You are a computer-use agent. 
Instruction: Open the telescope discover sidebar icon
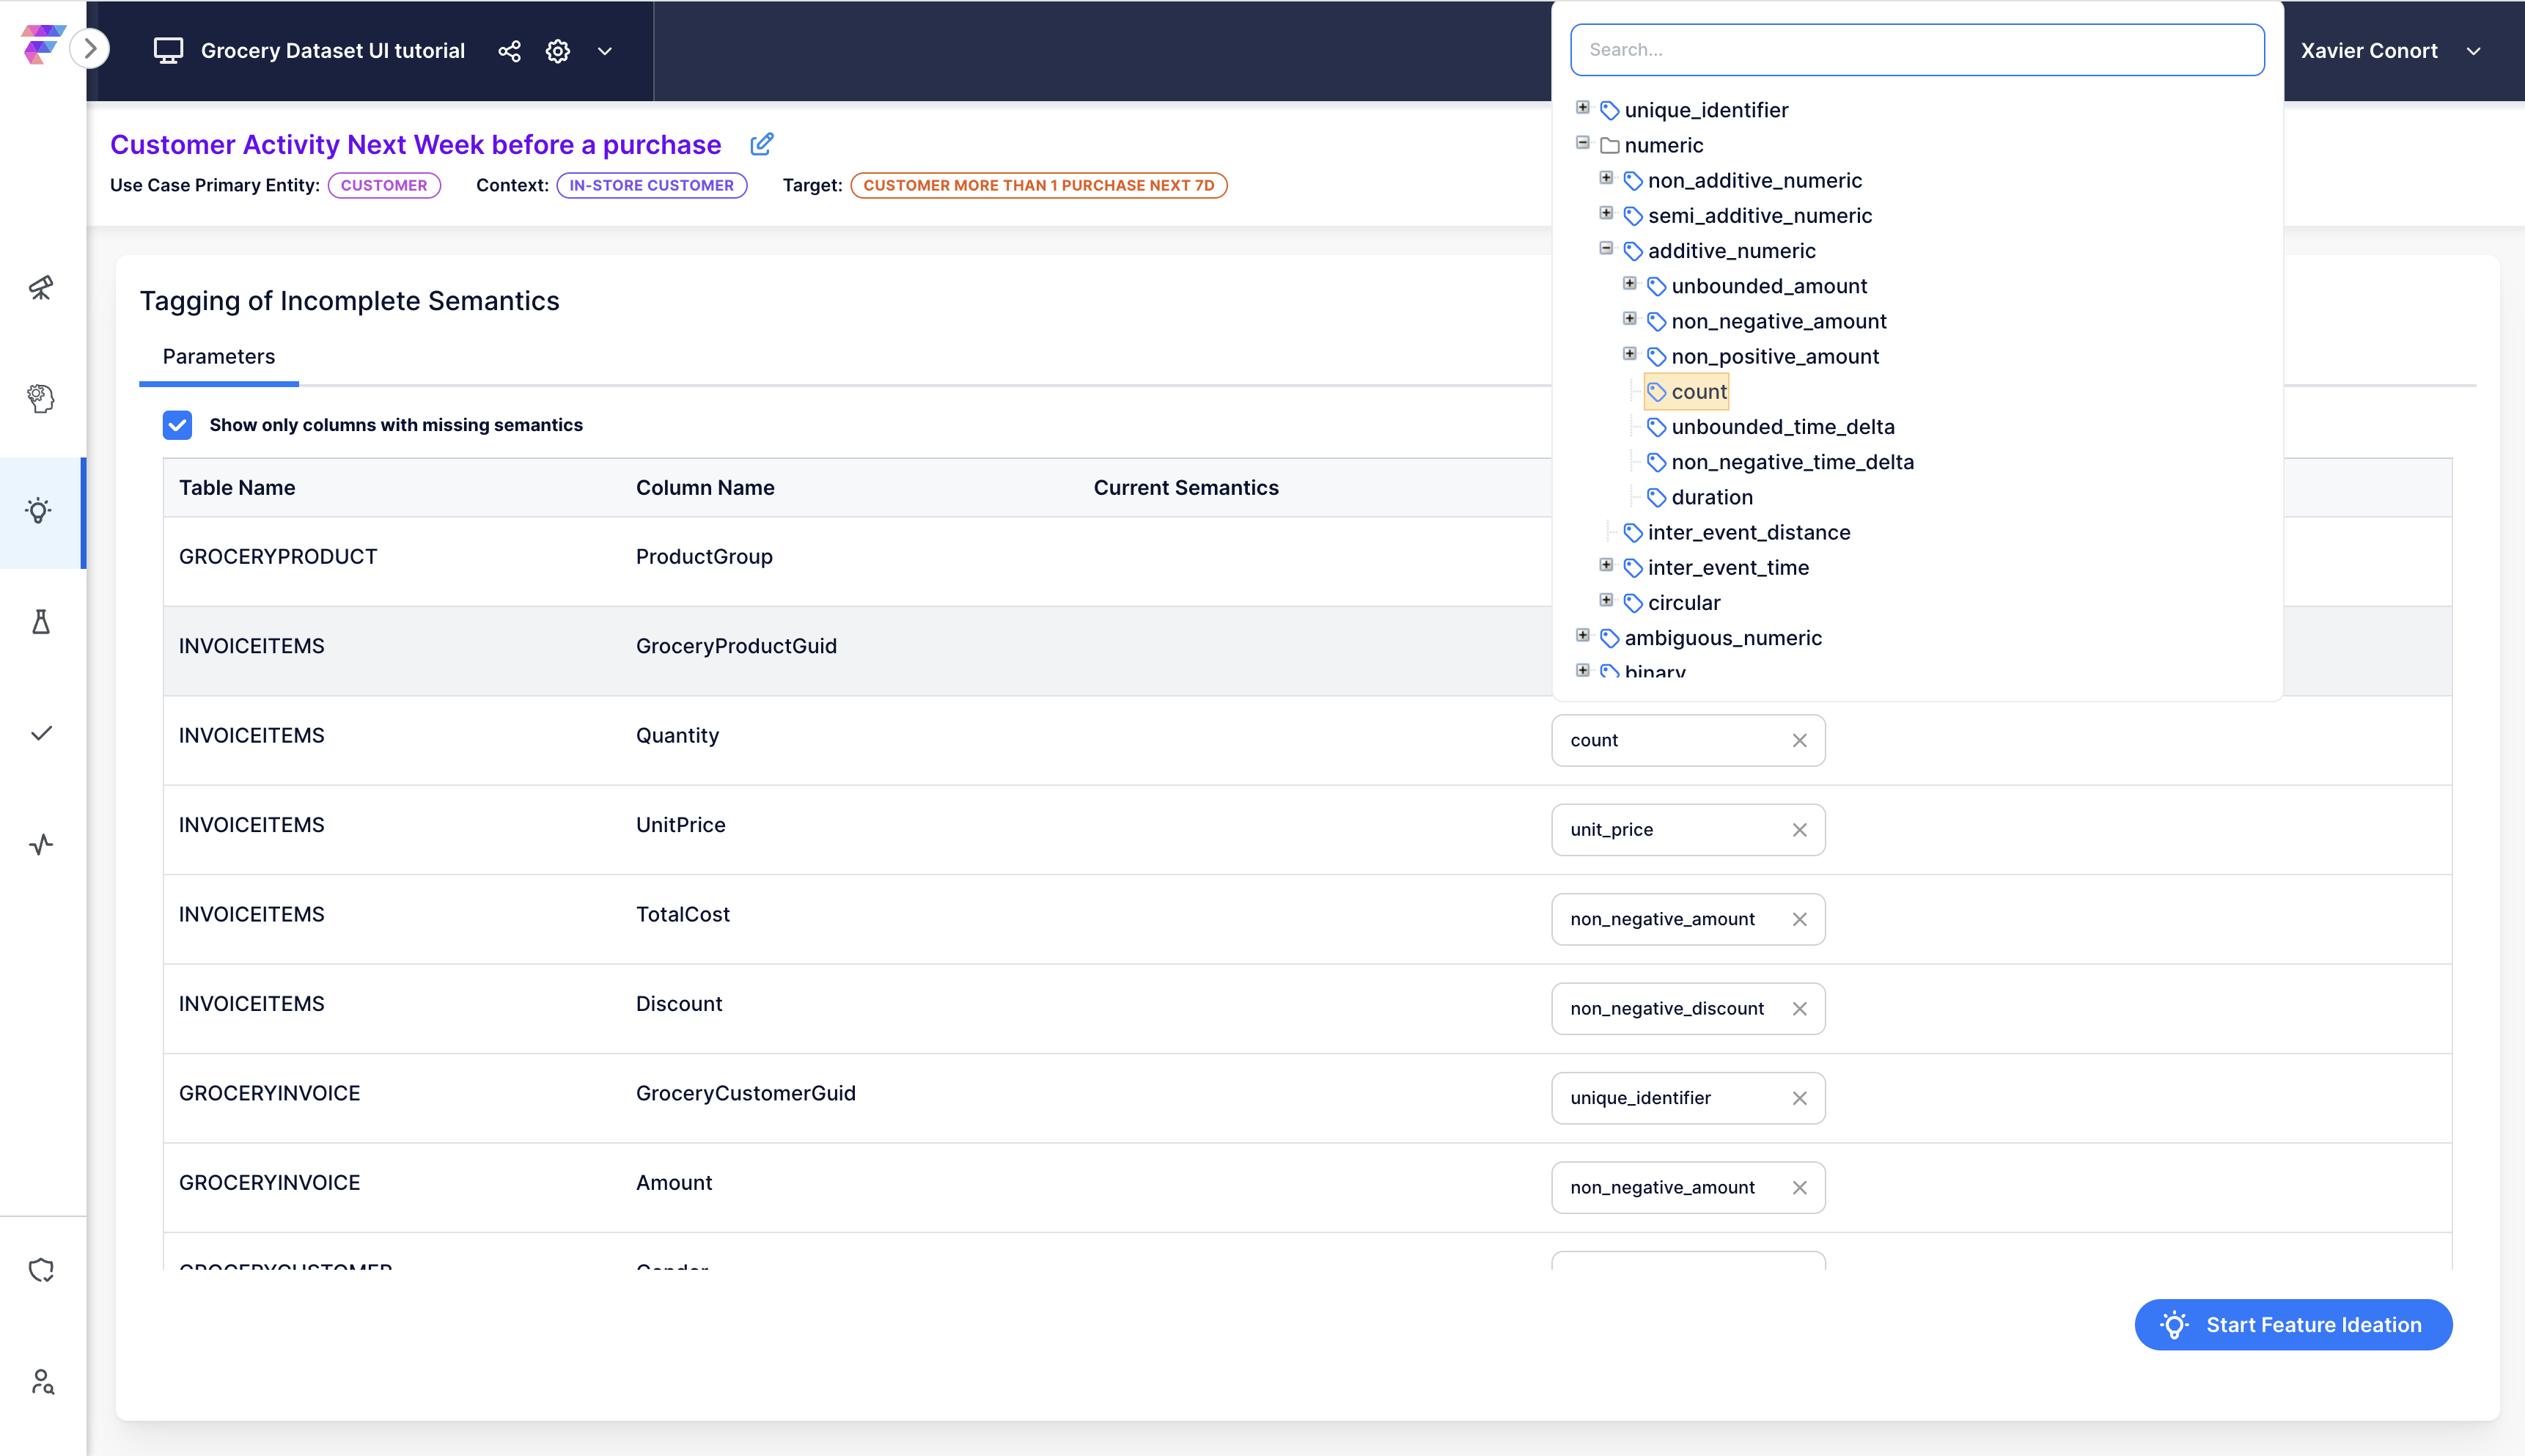pos(41,288)
